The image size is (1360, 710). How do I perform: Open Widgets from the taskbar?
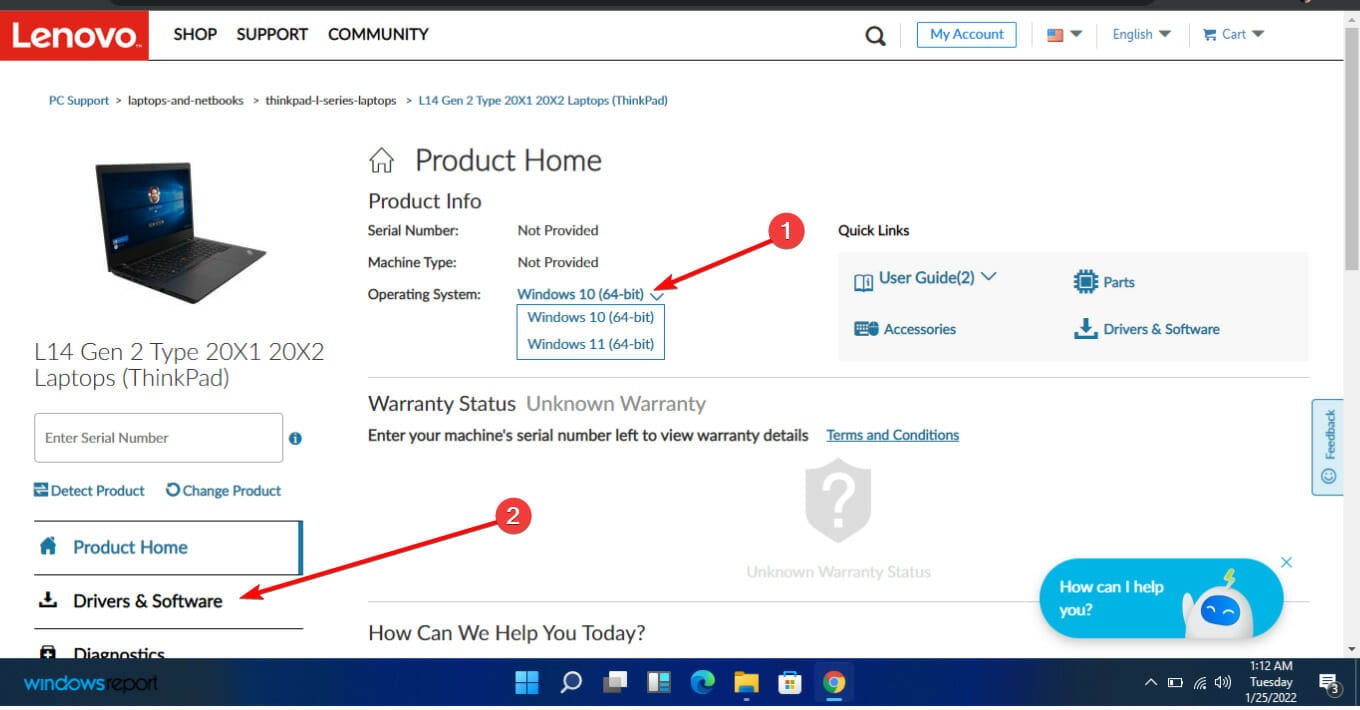coord(659,683)
